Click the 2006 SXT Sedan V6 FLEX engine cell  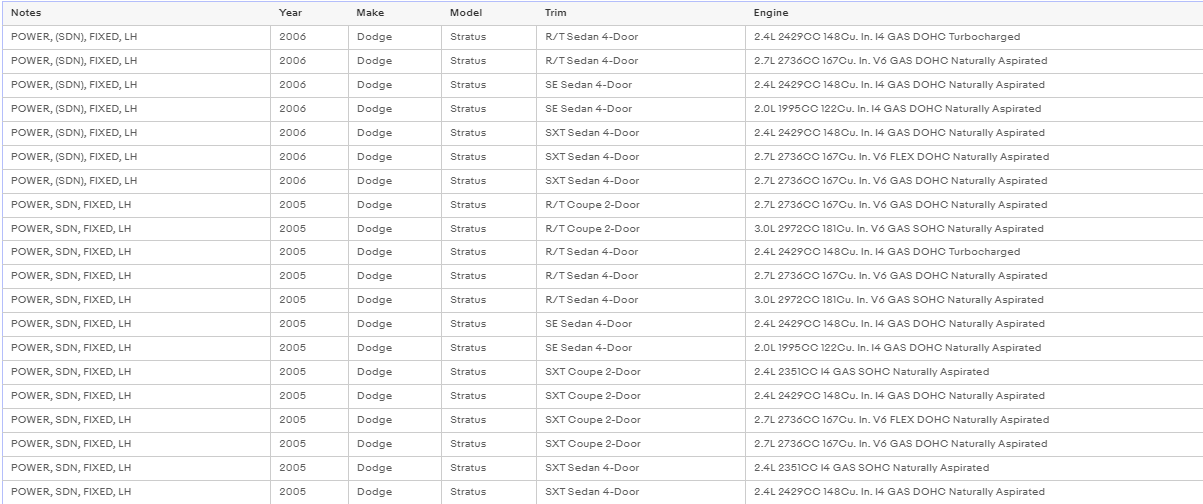click(x=973, y=157)
